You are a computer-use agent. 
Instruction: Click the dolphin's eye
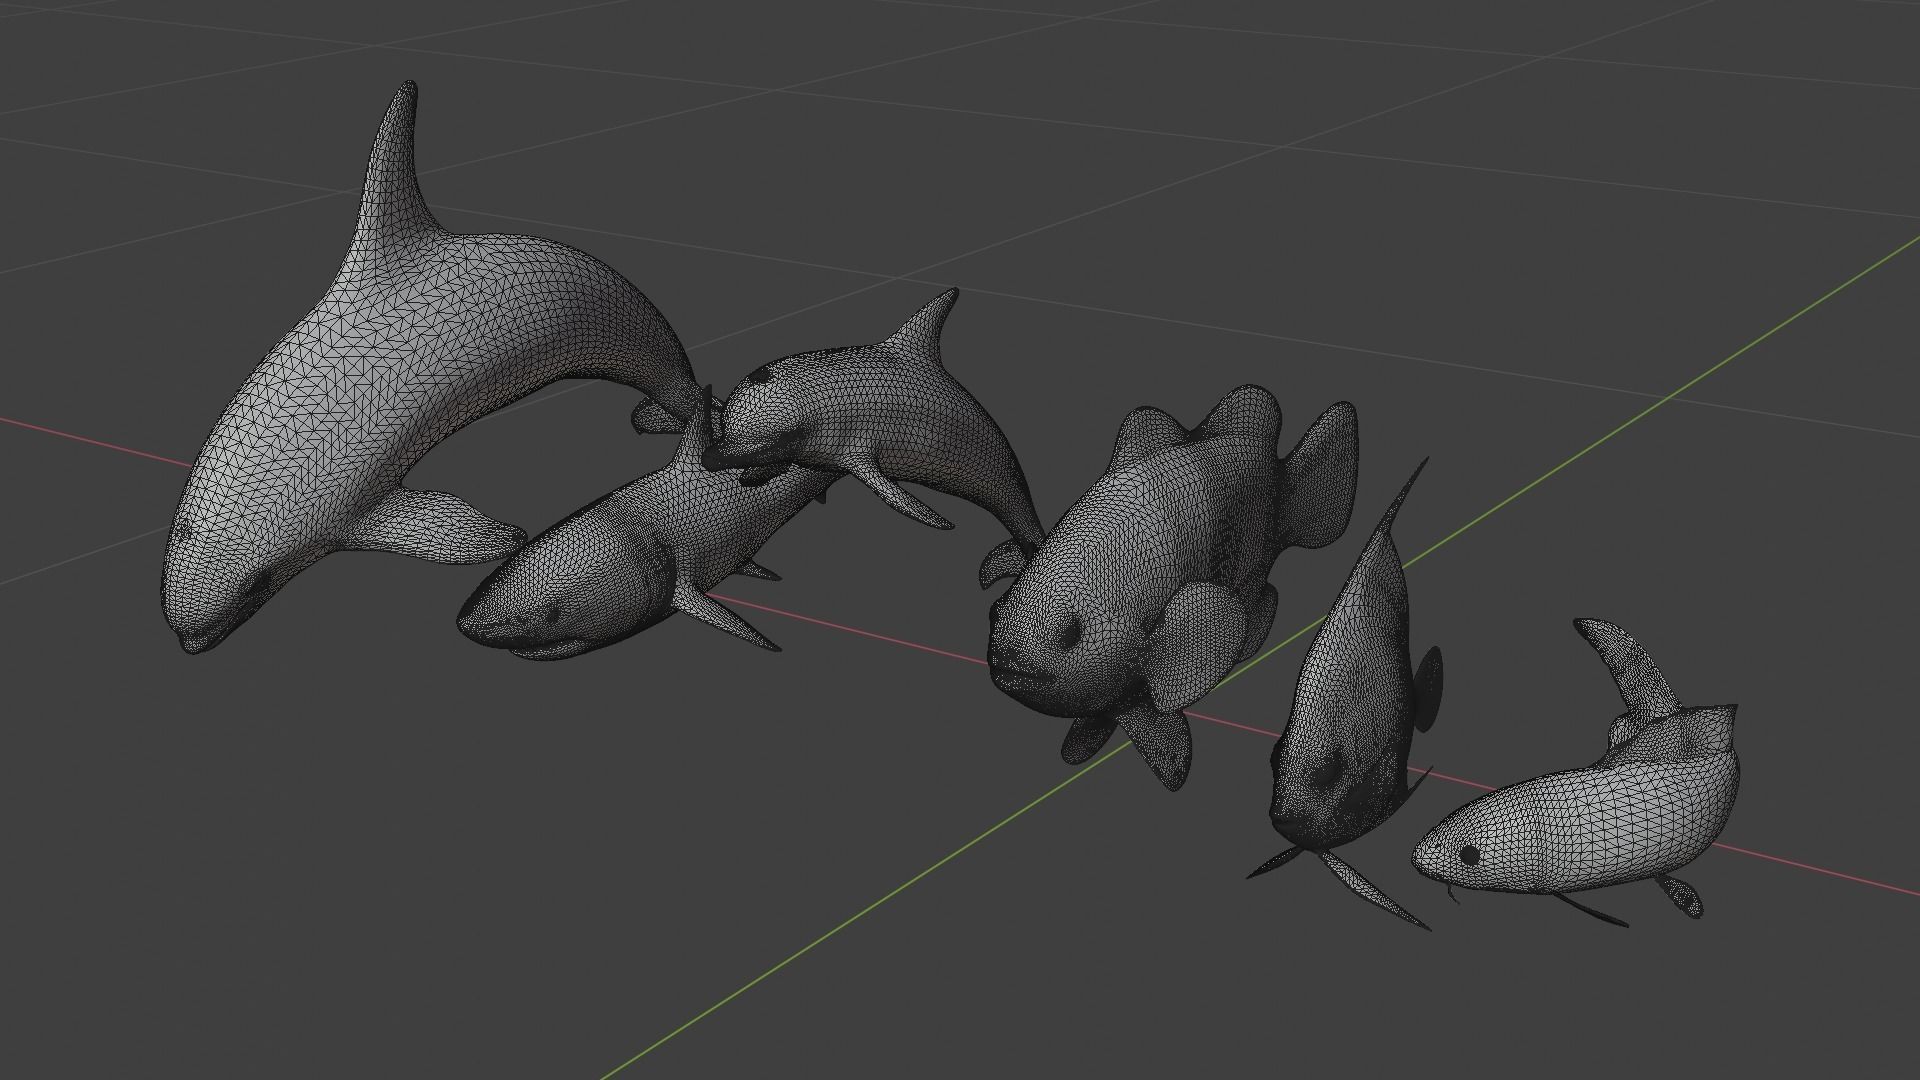tap(760, 375)
